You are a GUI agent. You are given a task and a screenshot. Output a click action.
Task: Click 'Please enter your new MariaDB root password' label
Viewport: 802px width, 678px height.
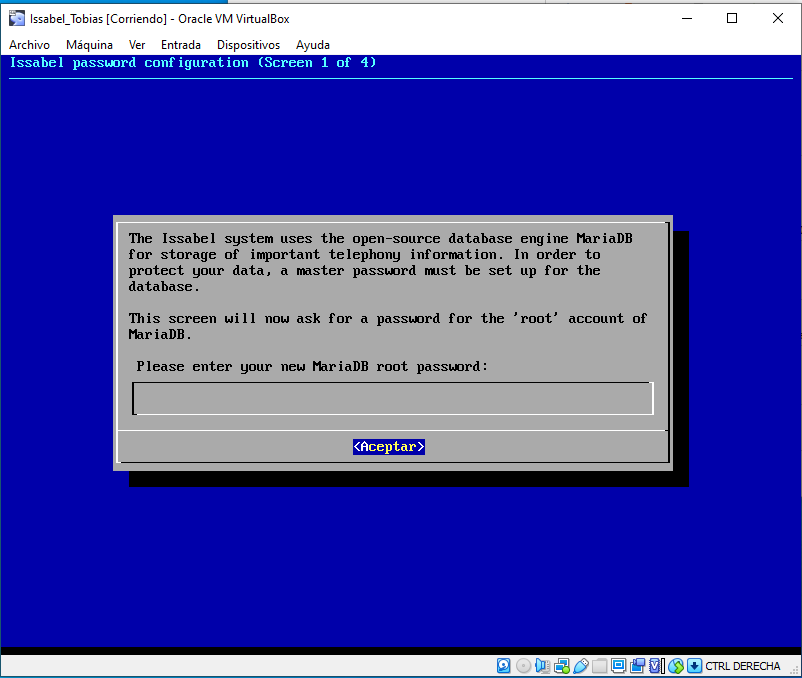point(312,367)
